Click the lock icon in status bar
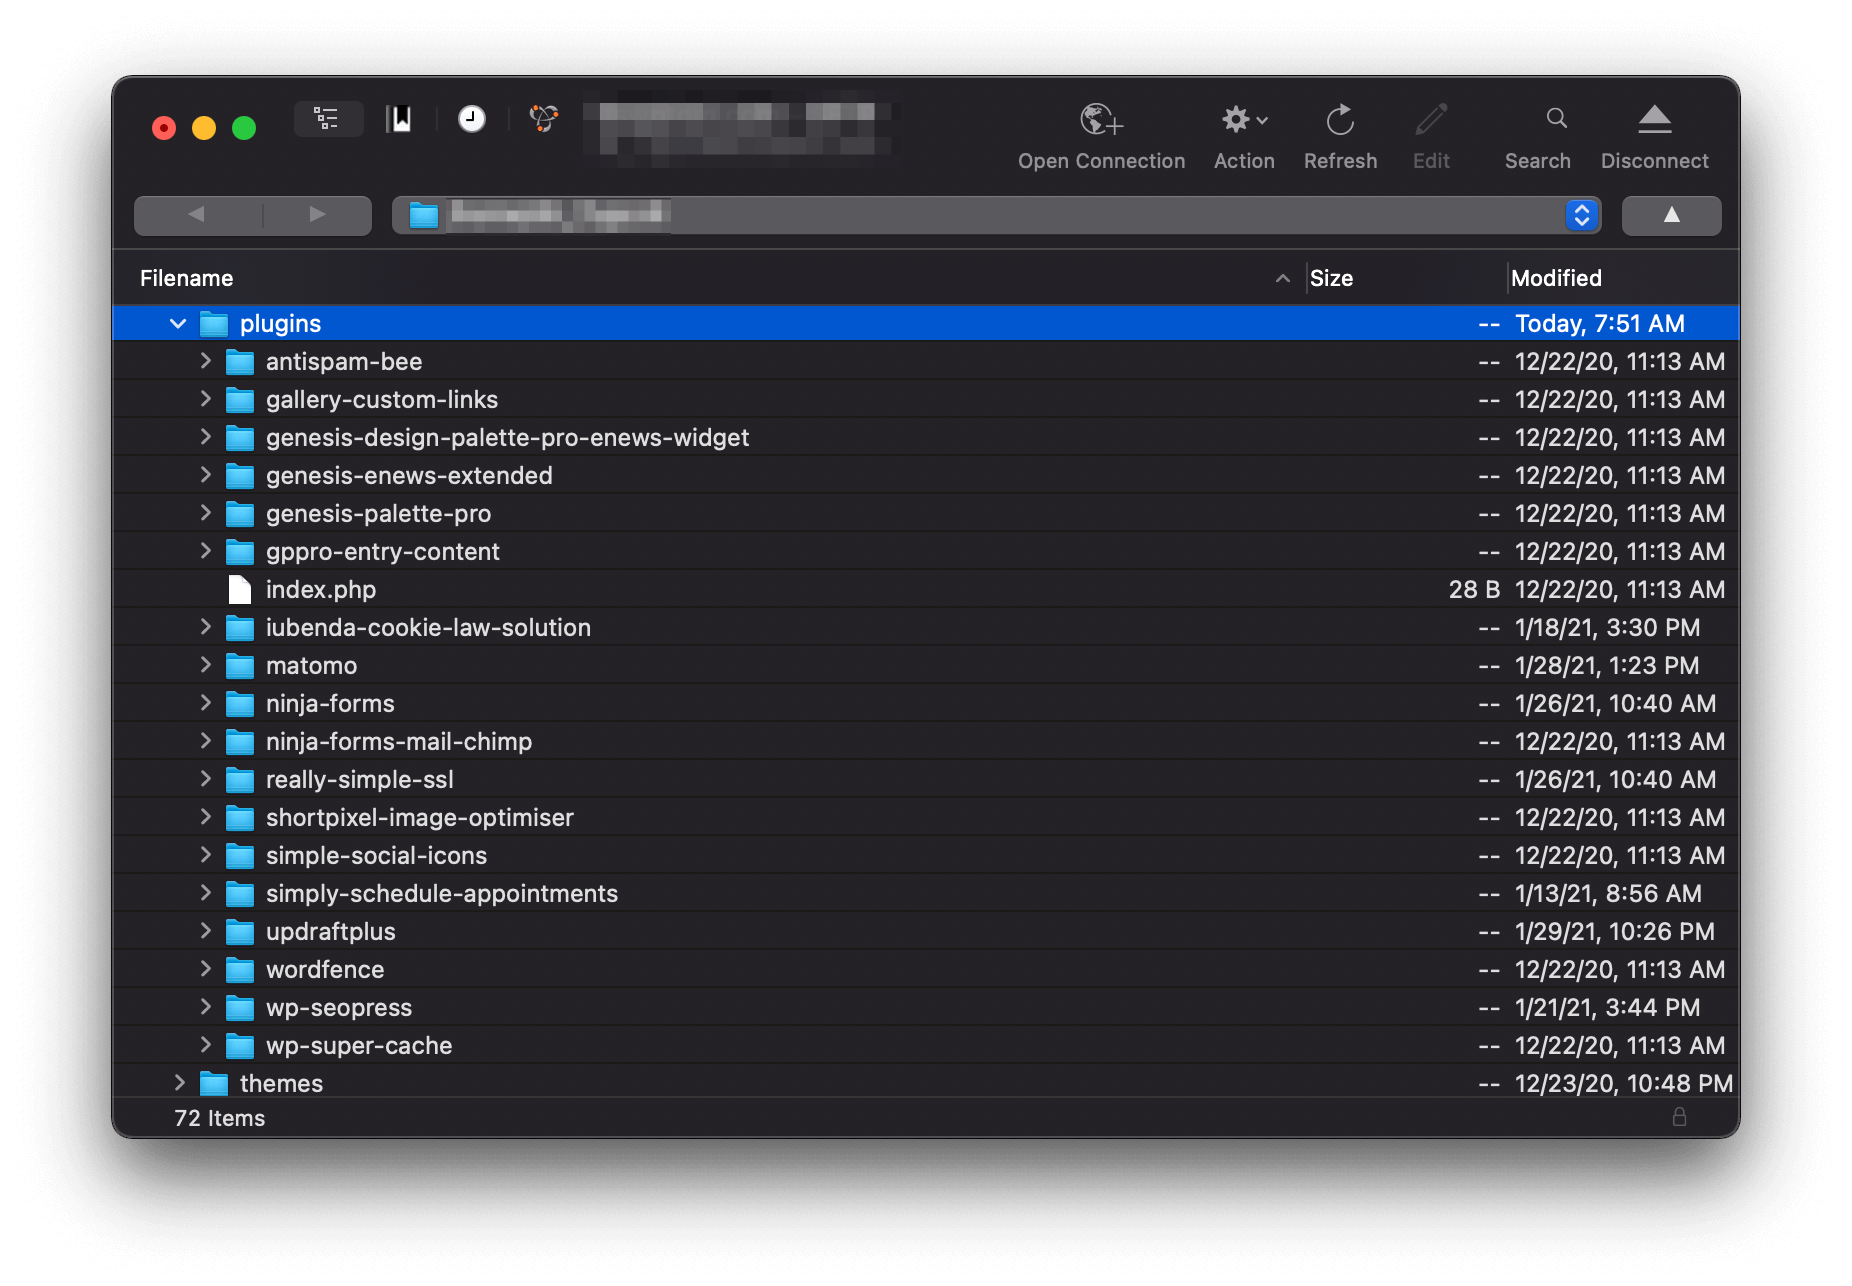This screenshot has width=1852, height=1286. 1679,1117
